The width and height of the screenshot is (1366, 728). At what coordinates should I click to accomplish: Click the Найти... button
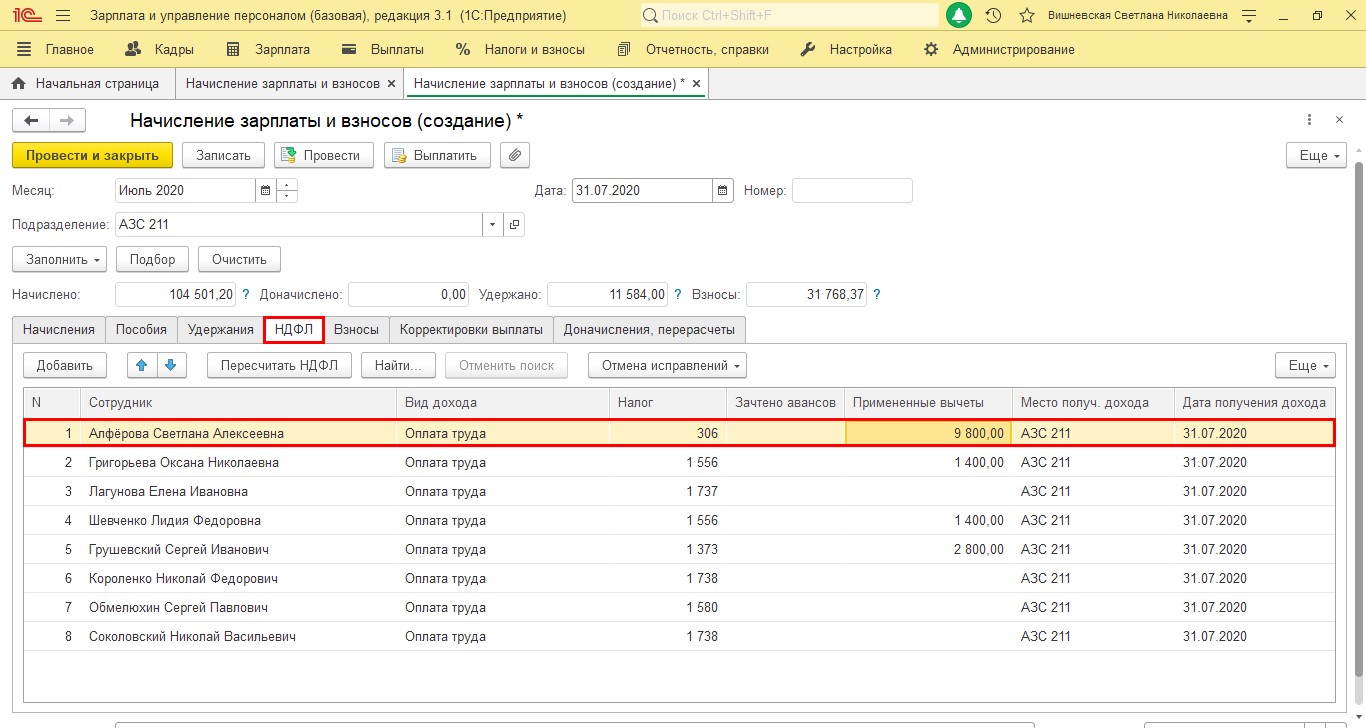click(x=398, y=365)
